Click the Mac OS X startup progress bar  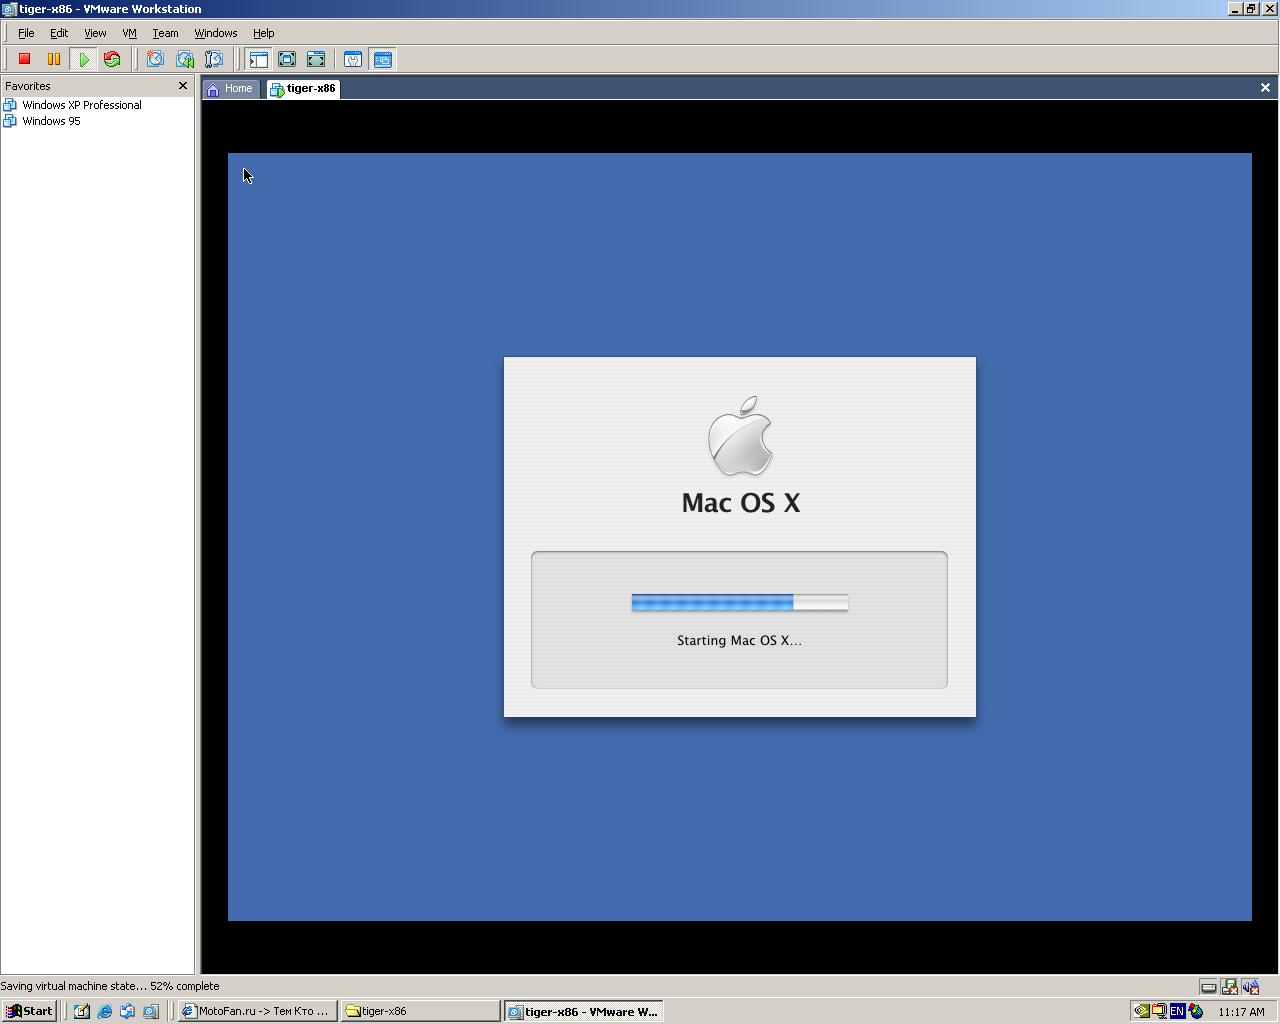point(740,602)
